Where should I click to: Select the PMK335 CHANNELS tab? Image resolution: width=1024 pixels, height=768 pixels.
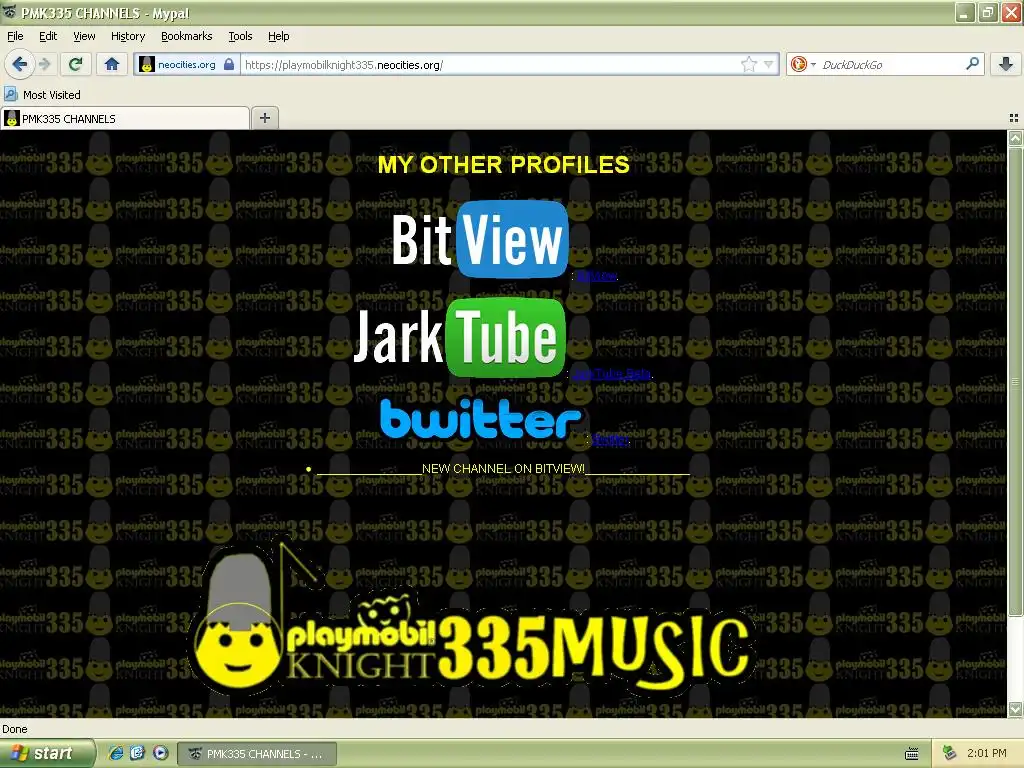pyautogui.click(x=125, y=118)
